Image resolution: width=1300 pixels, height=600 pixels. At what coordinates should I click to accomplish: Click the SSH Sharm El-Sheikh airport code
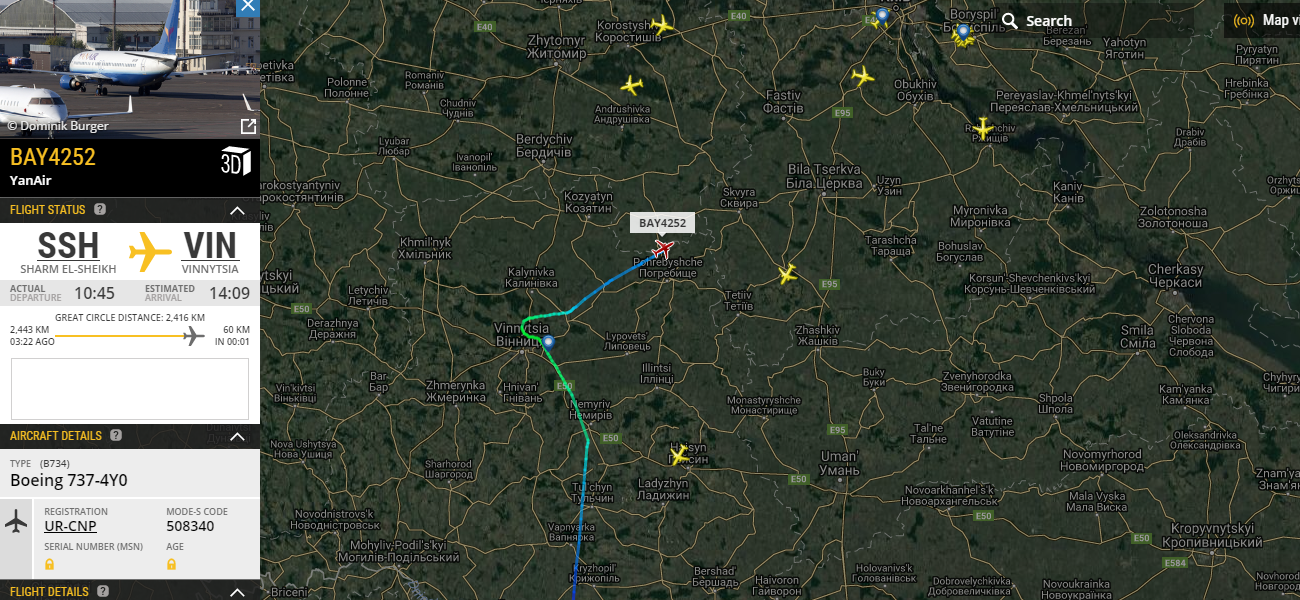click(x=68, y=246)
